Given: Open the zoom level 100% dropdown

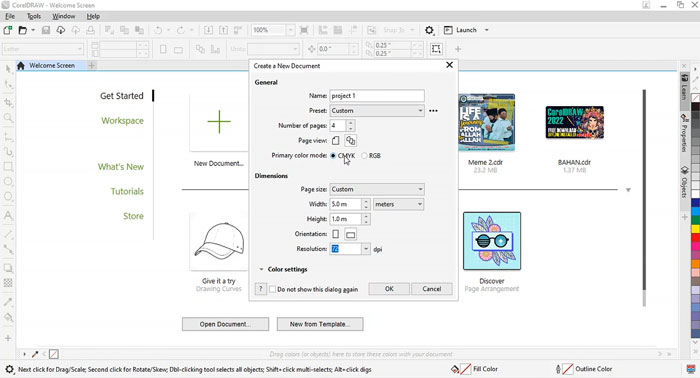Looking at the screenshot, I should coord(290,30).
